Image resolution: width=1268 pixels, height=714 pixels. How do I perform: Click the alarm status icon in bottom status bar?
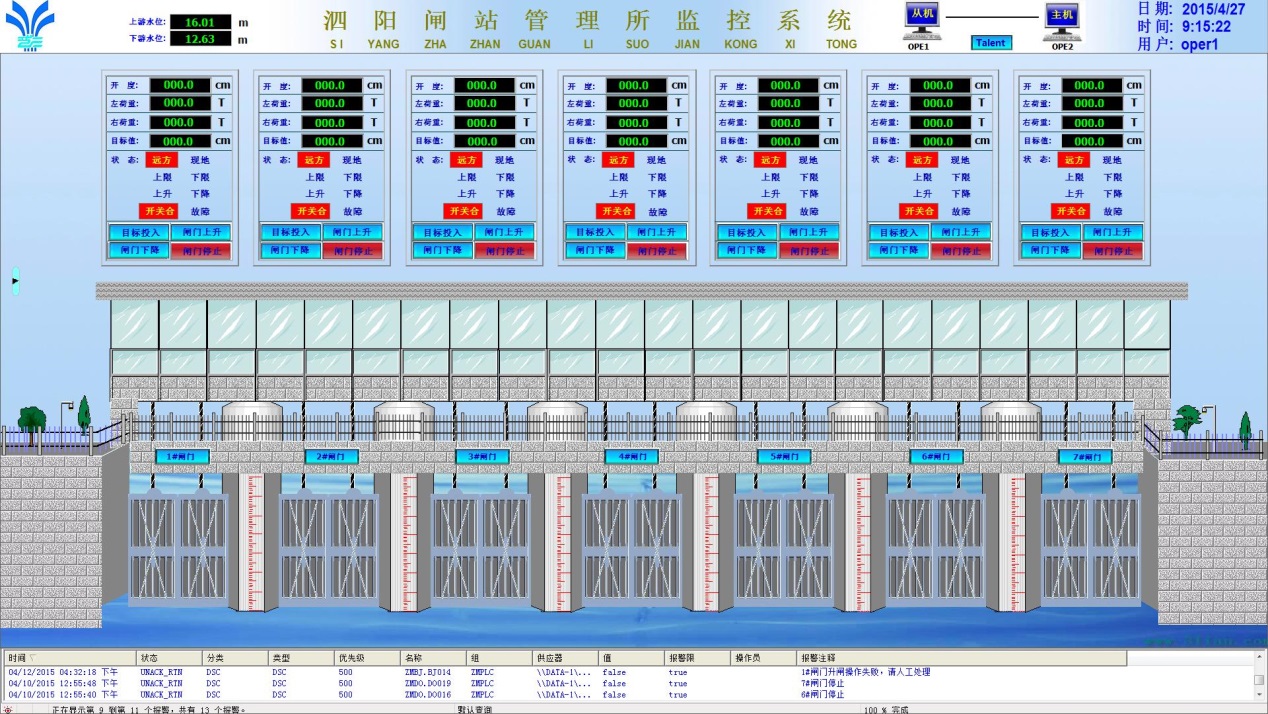(8, 709)
